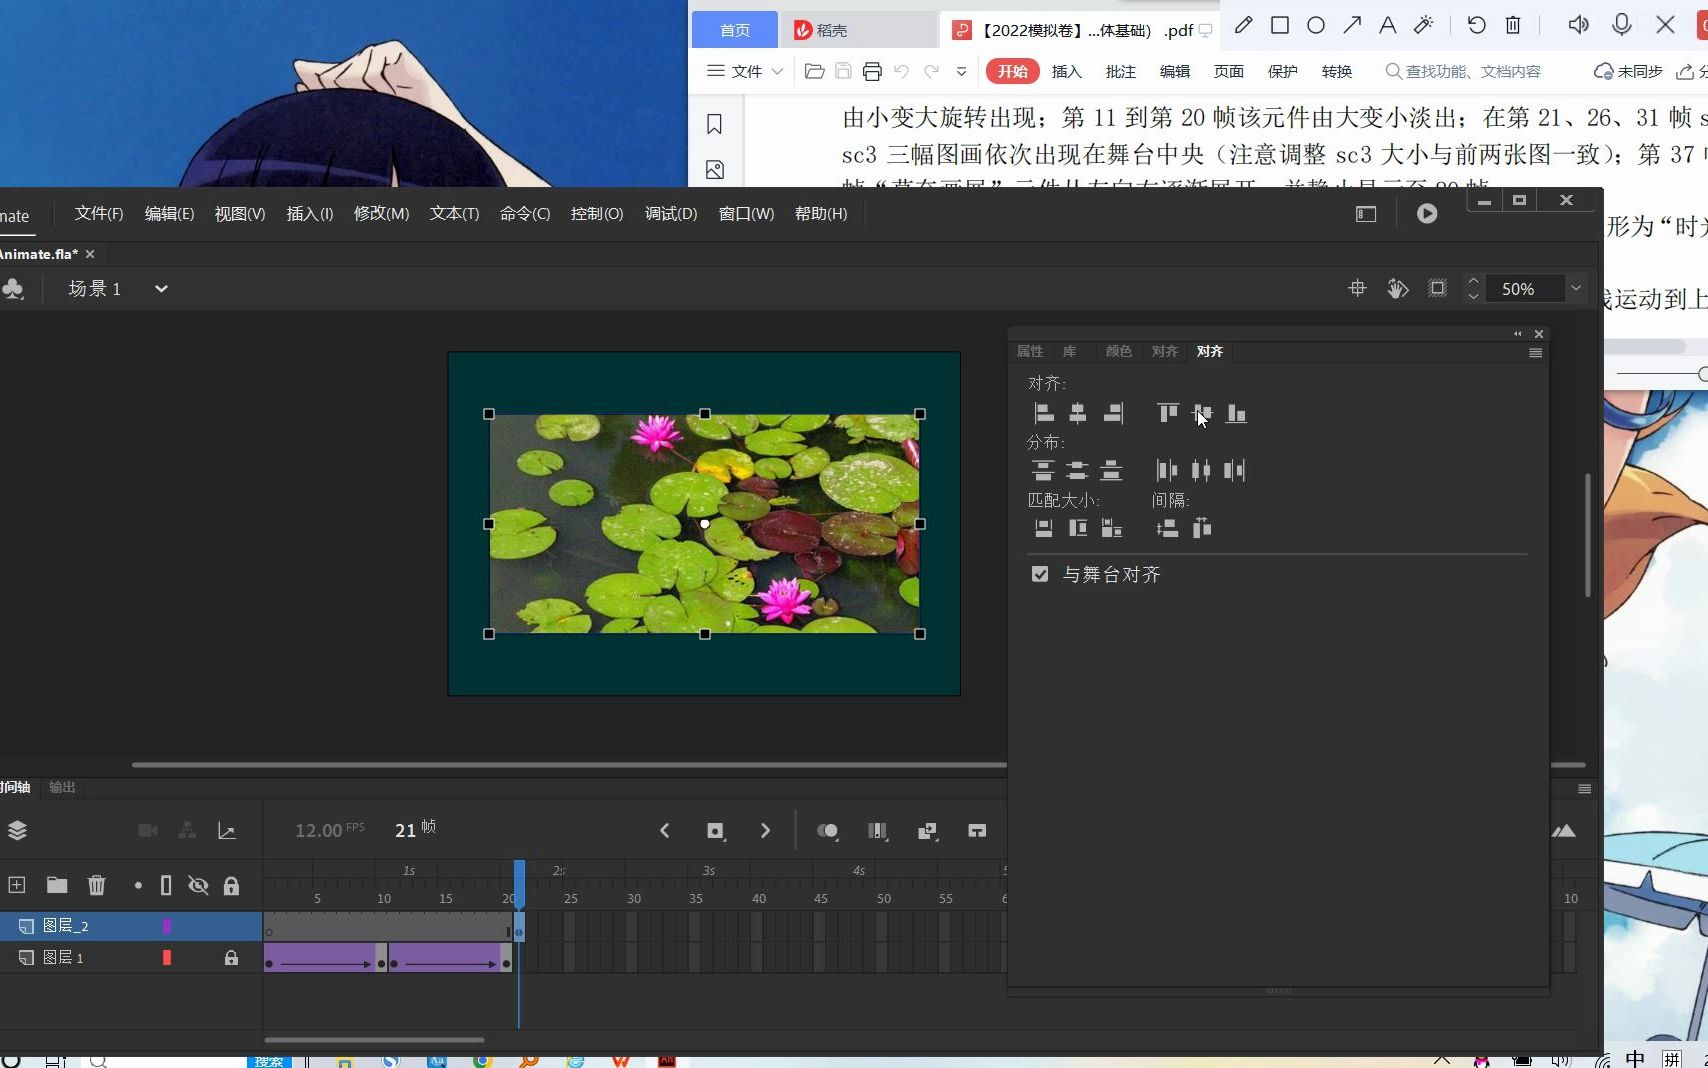Viewport: 1708px width, 1068px height.
Task: Switch to the 属性 panel tab
Action: [x=1029, y=351]
